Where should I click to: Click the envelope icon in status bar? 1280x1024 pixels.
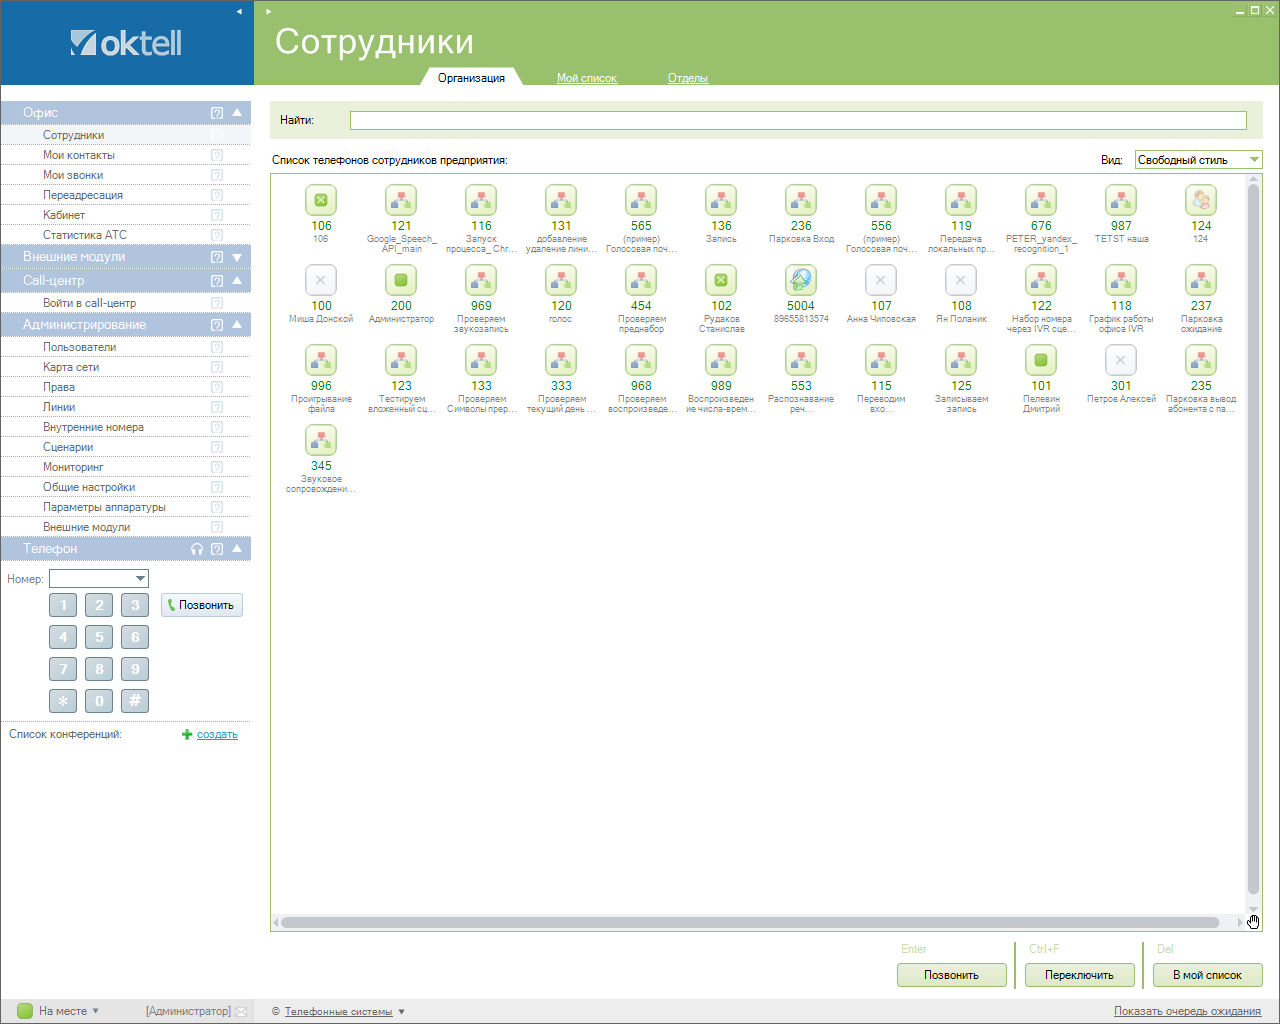coord(241,1011)
